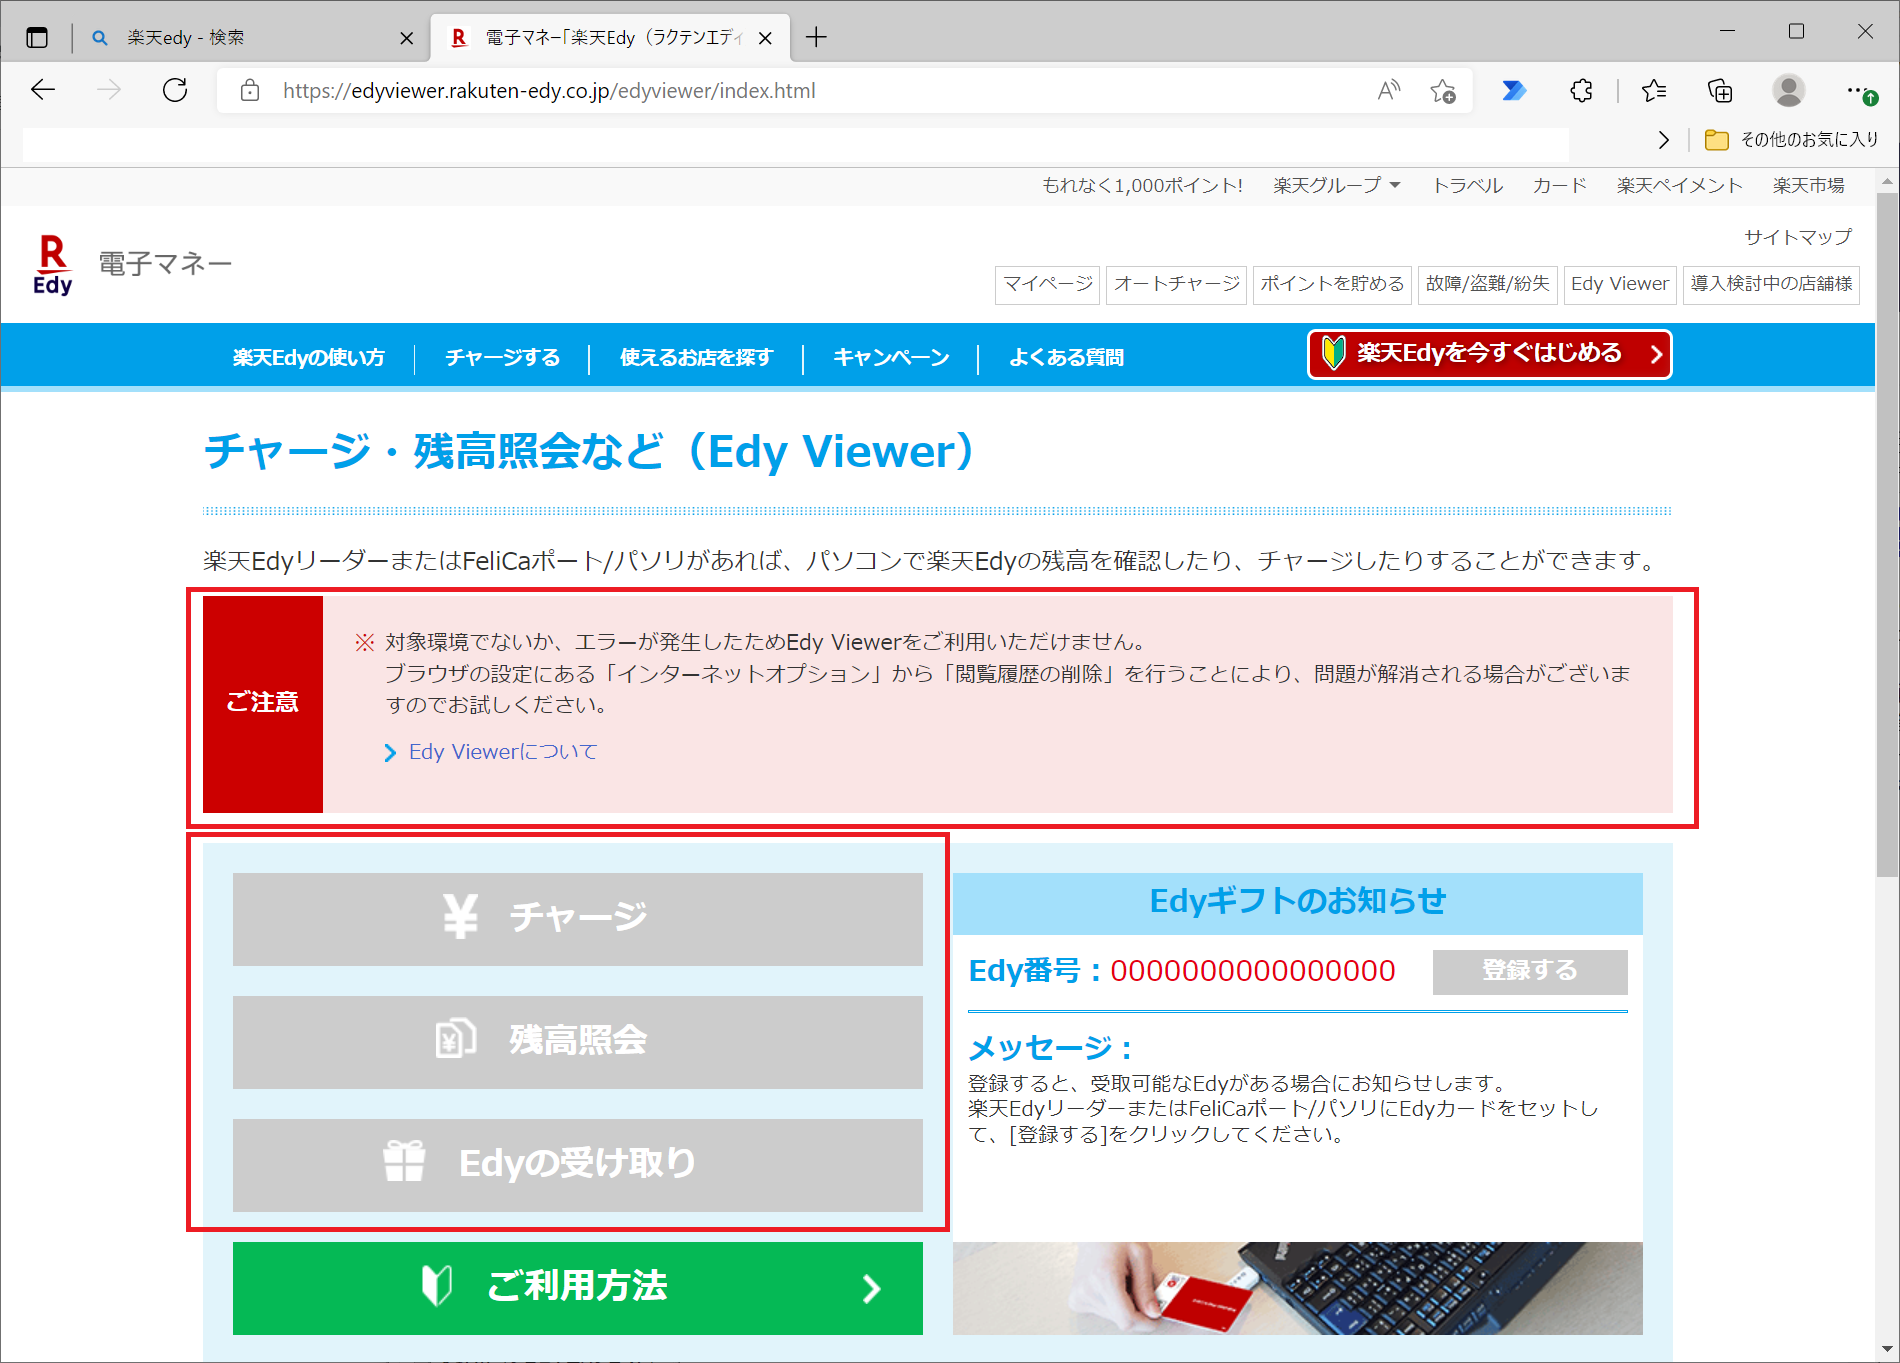This screenshot has width=1900, height=1363.
Task: Click the Edyの受け取り button
Action: (x=577, y=1165)
